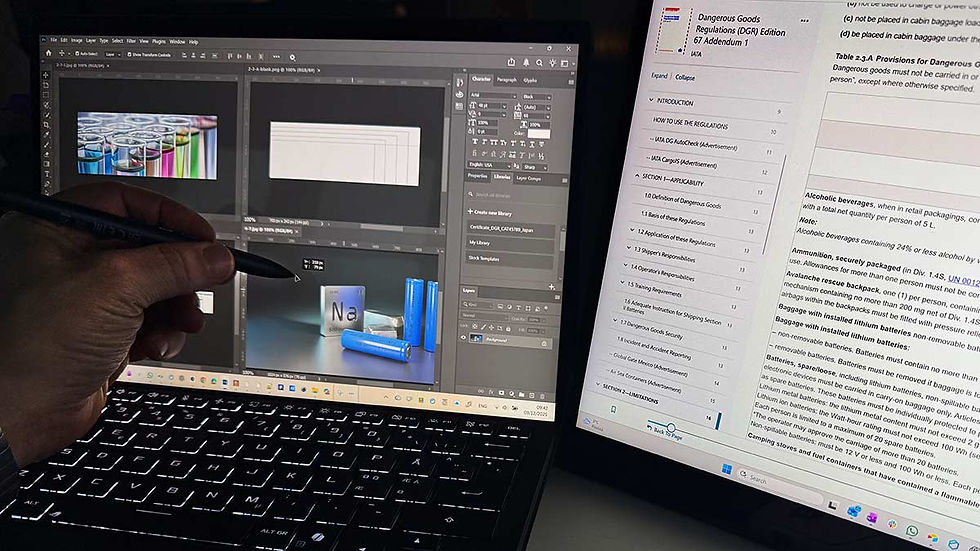Open the Arial font family dropdown
980x551 pixels.
[x=493, y=96]
